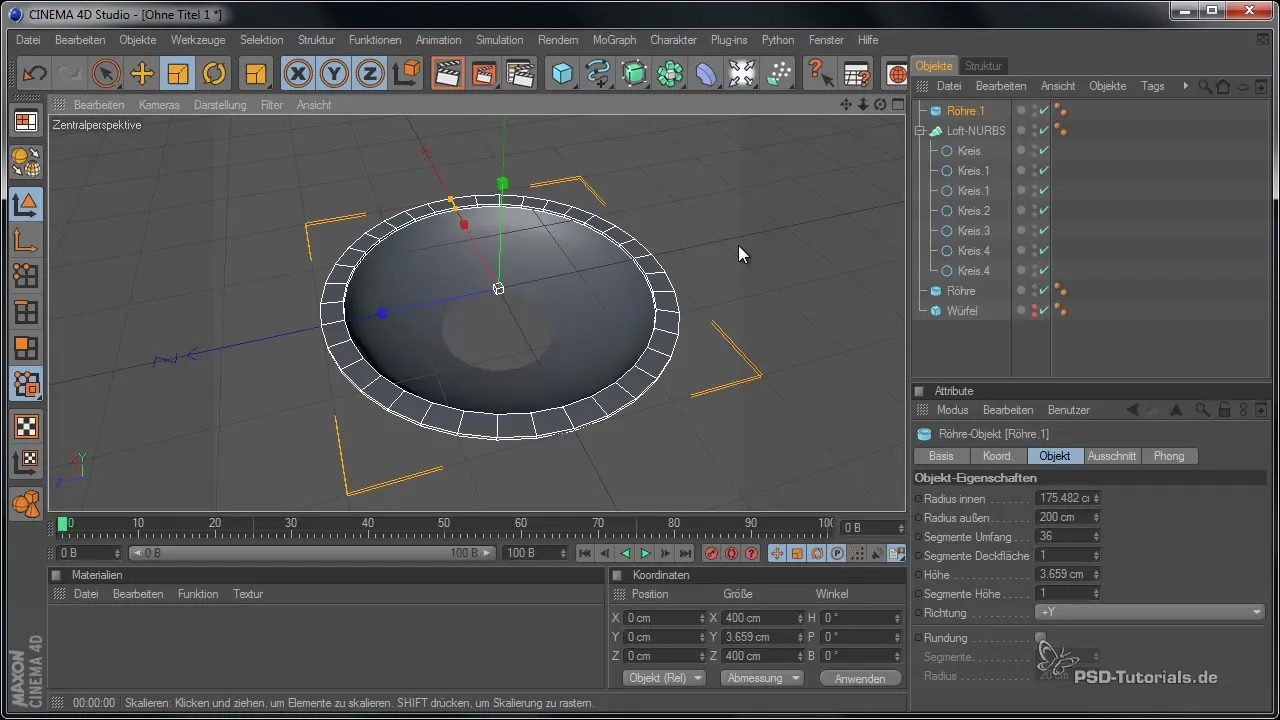
Task: Select Röhre.1 in object manager
Action: [966, 111]
